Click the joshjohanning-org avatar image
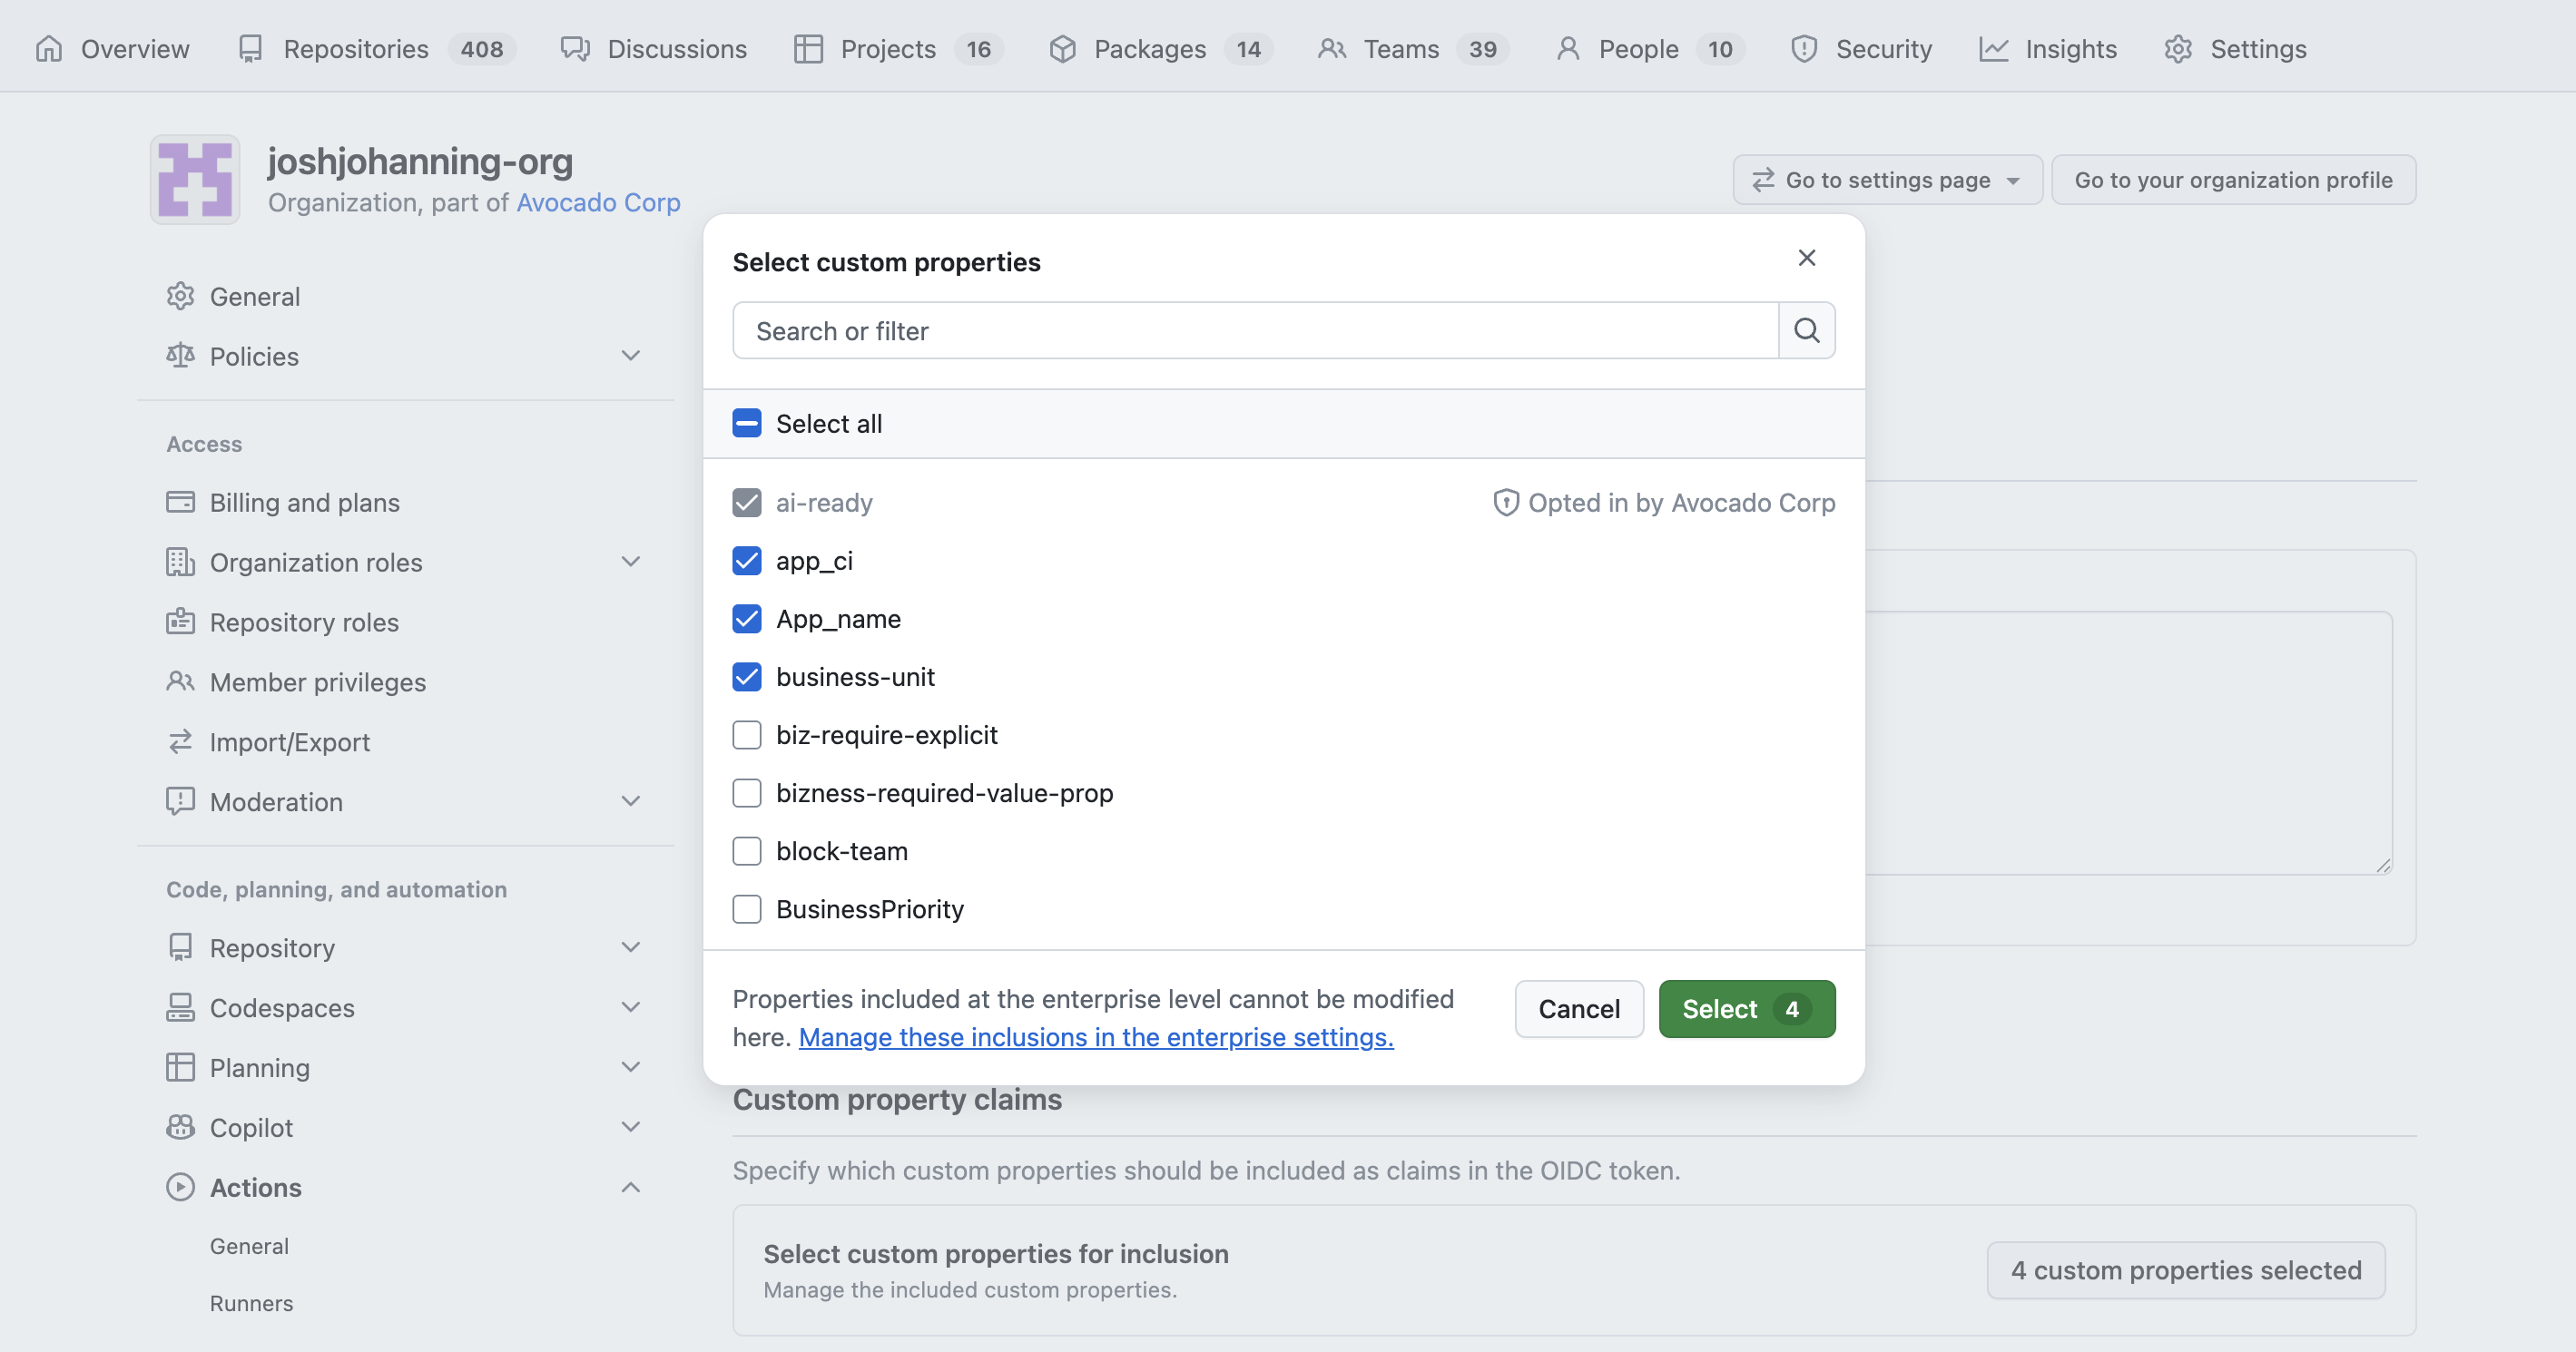Viewport: 2576px width, 1352px height. [x=195, y=179]
